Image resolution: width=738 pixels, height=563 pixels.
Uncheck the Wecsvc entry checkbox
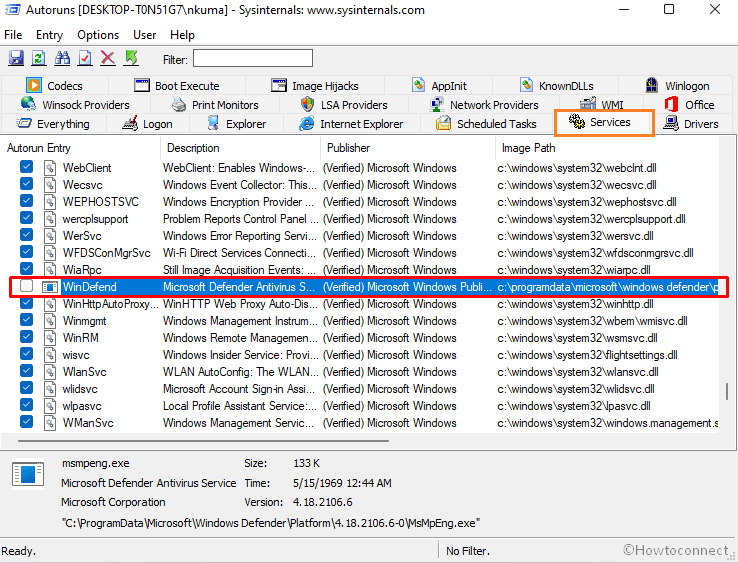(x=27, y=184)
